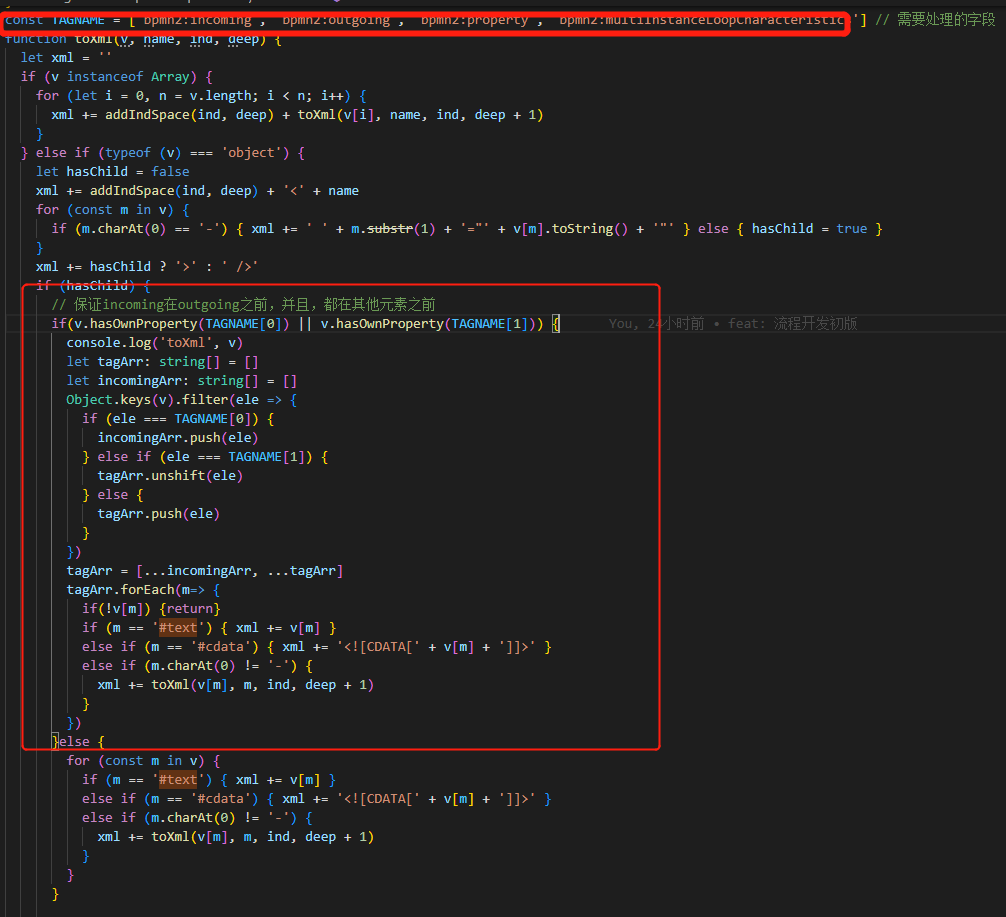
Task: Click the comment '// 需要处理的字段'
Action: click(x=935, y=20)
